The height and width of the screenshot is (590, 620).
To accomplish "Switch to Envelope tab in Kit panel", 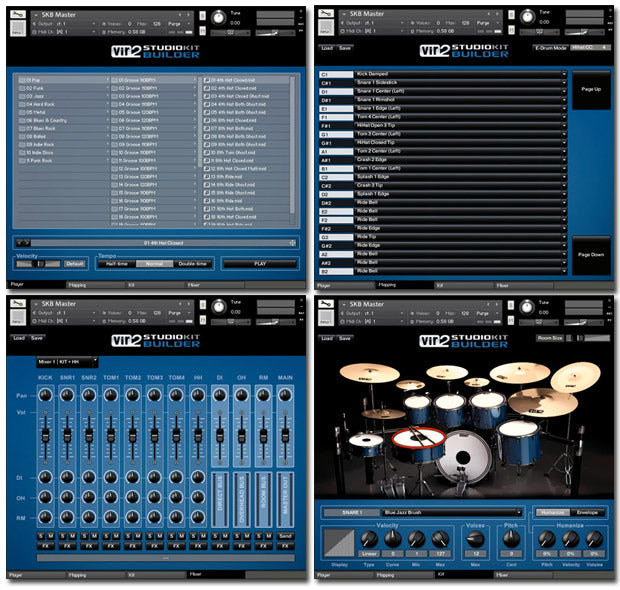I will pos(587,512).
